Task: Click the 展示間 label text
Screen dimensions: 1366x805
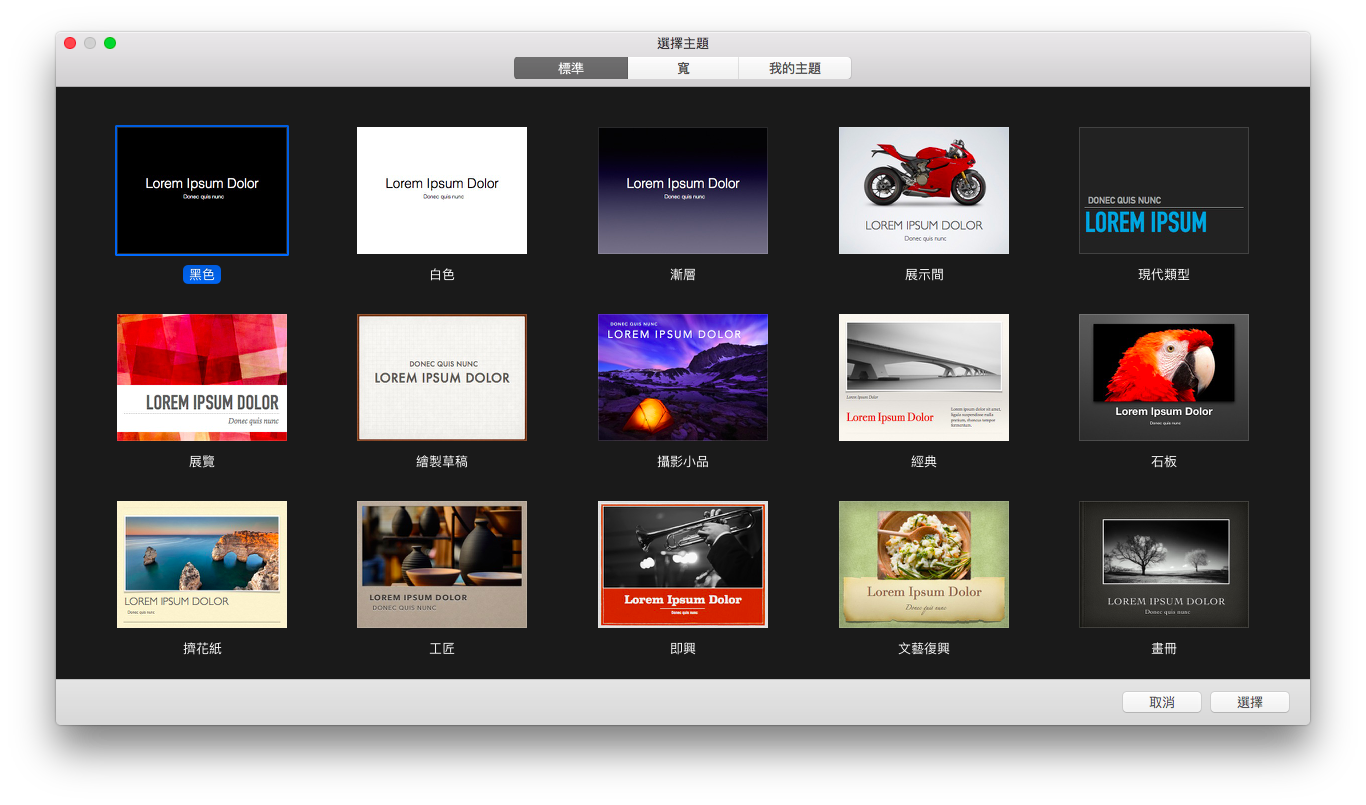Action: click(x=924, y=274)
